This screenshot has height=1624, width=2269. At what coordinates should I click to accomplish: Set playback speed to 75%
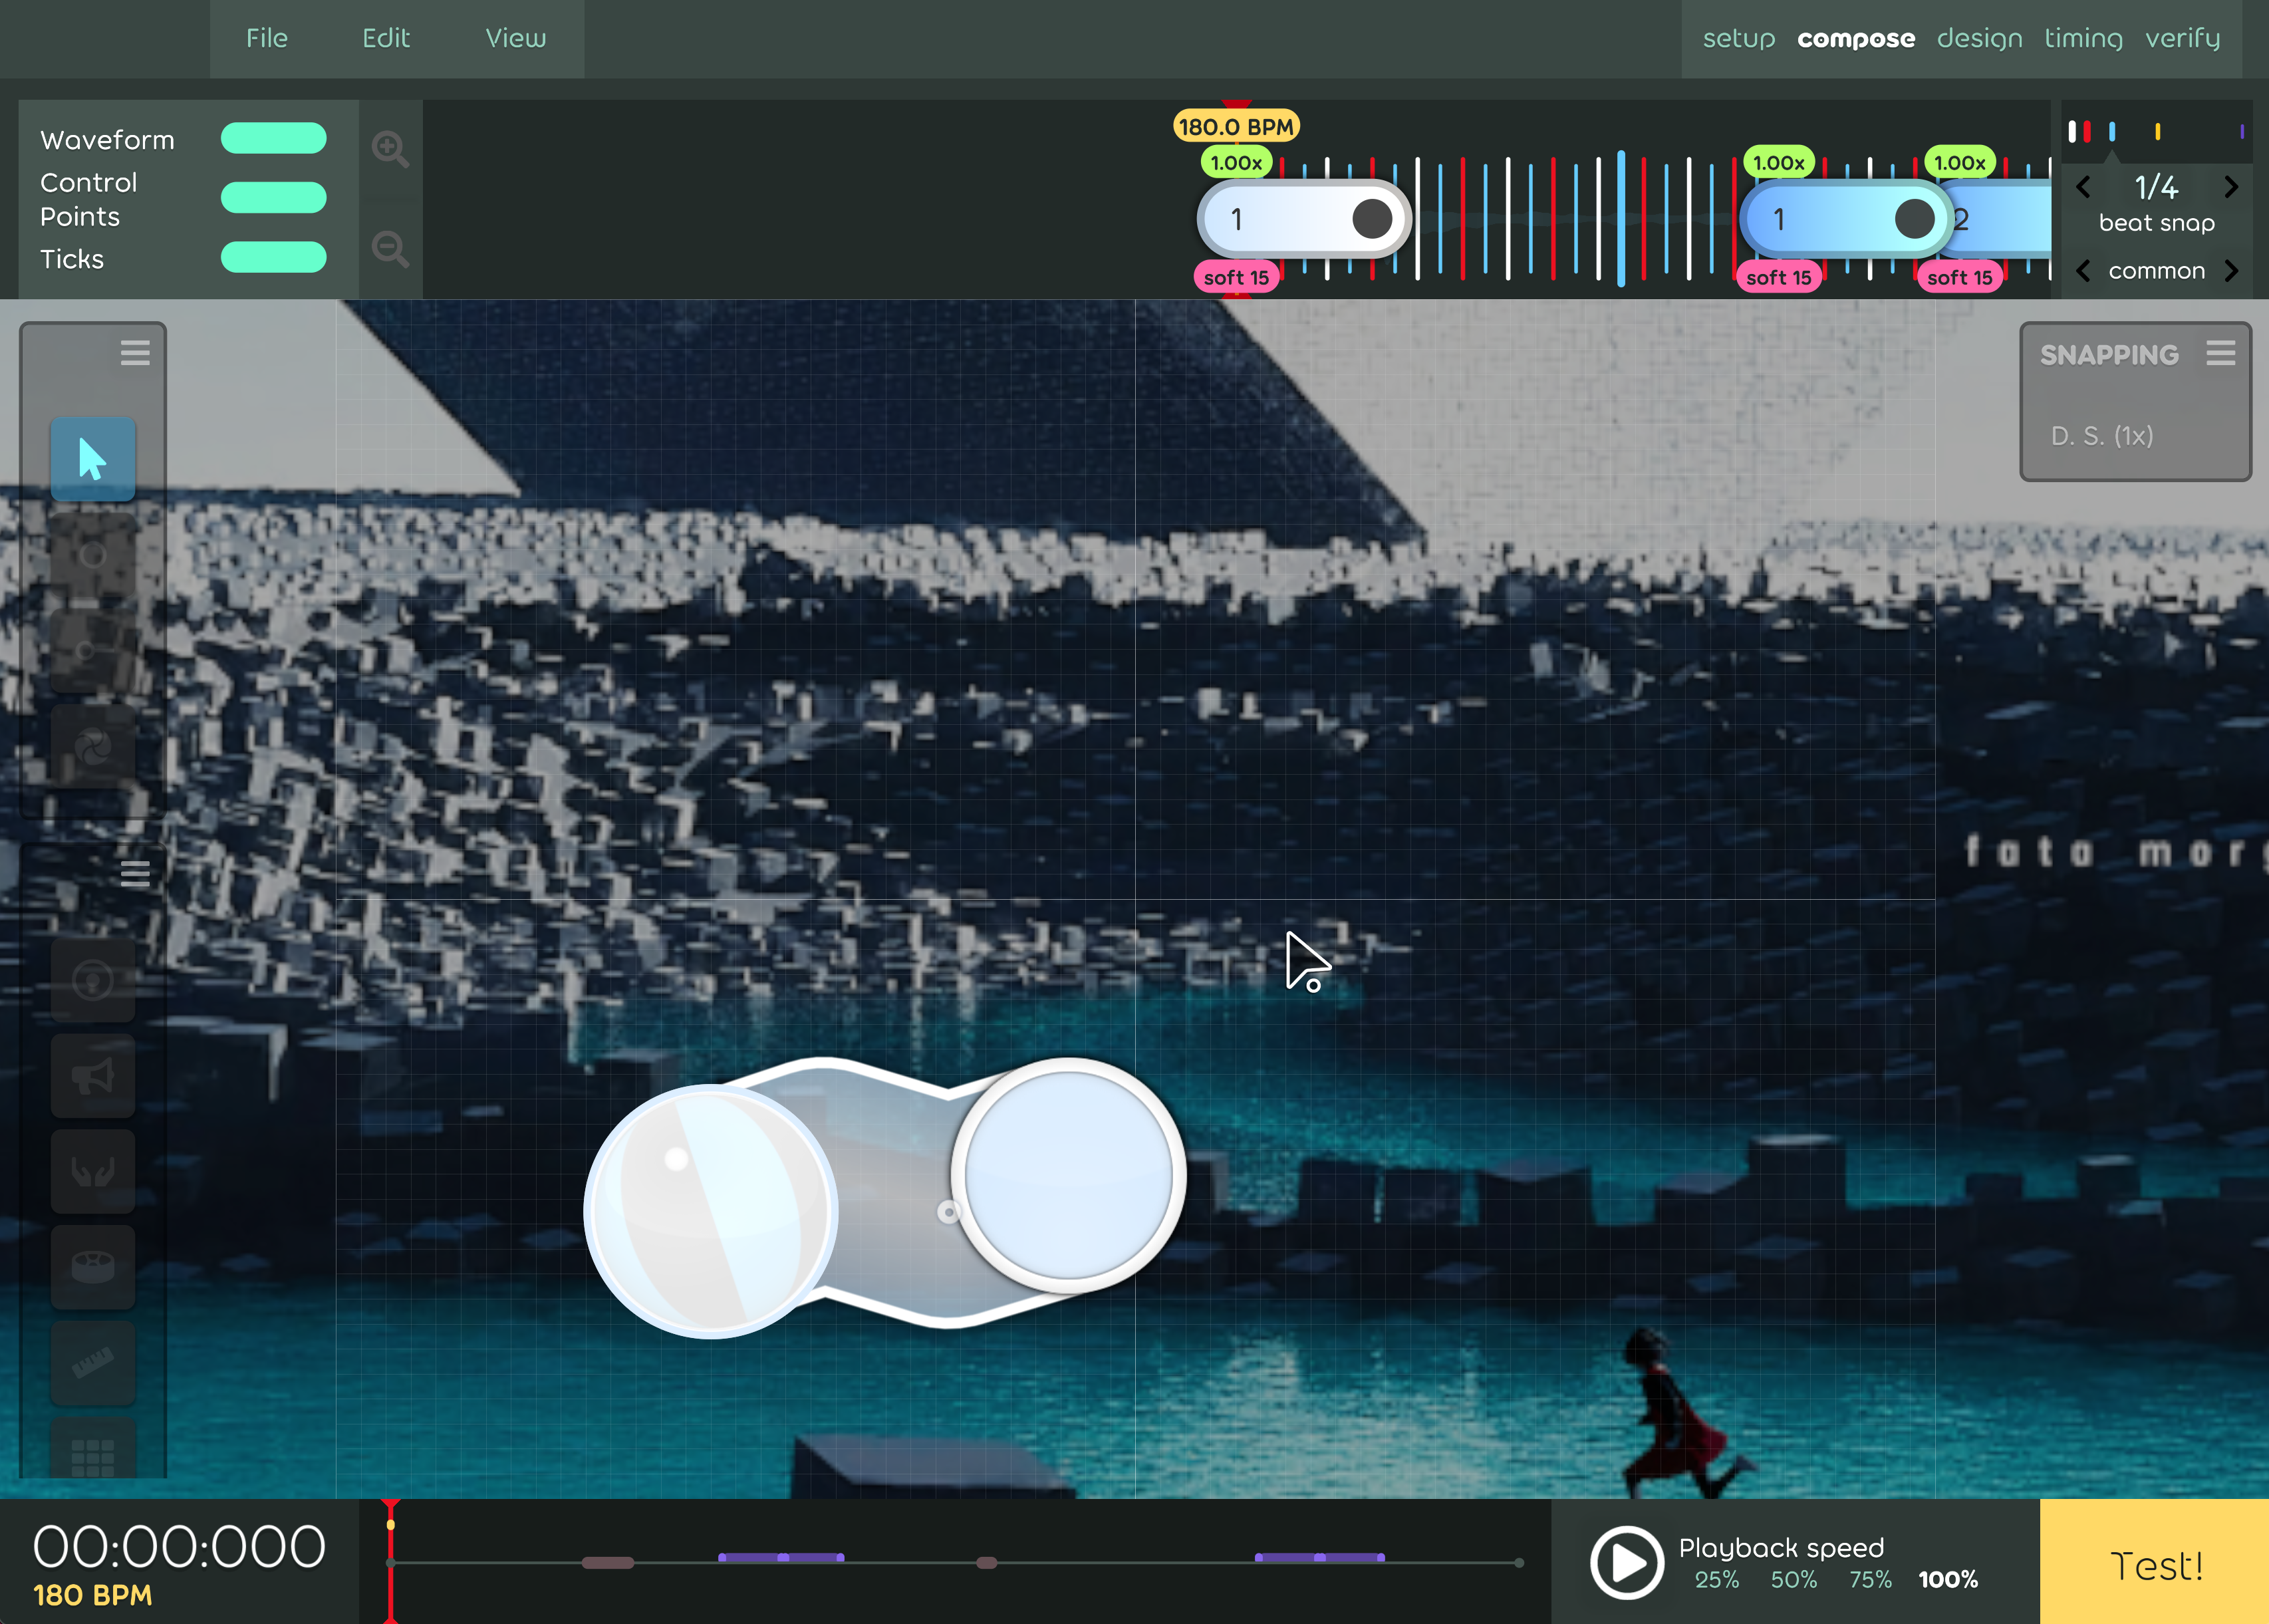click(x=1870, y=1580)
